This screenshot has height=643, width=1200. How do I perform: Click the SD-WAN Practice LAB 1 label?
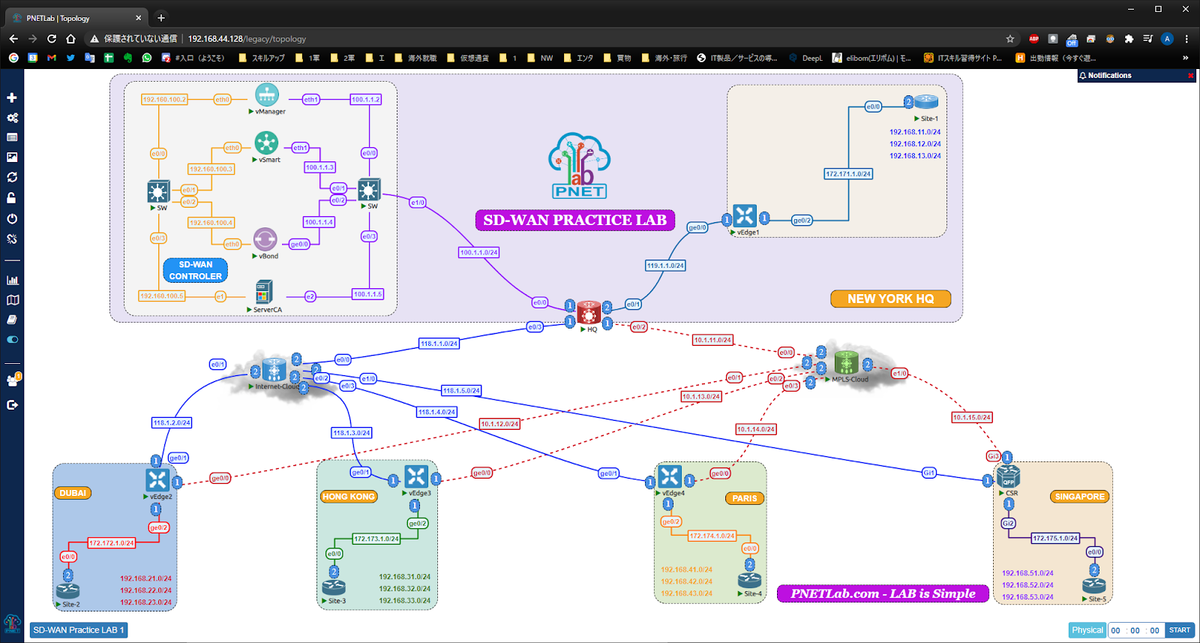tap(79, 630)
